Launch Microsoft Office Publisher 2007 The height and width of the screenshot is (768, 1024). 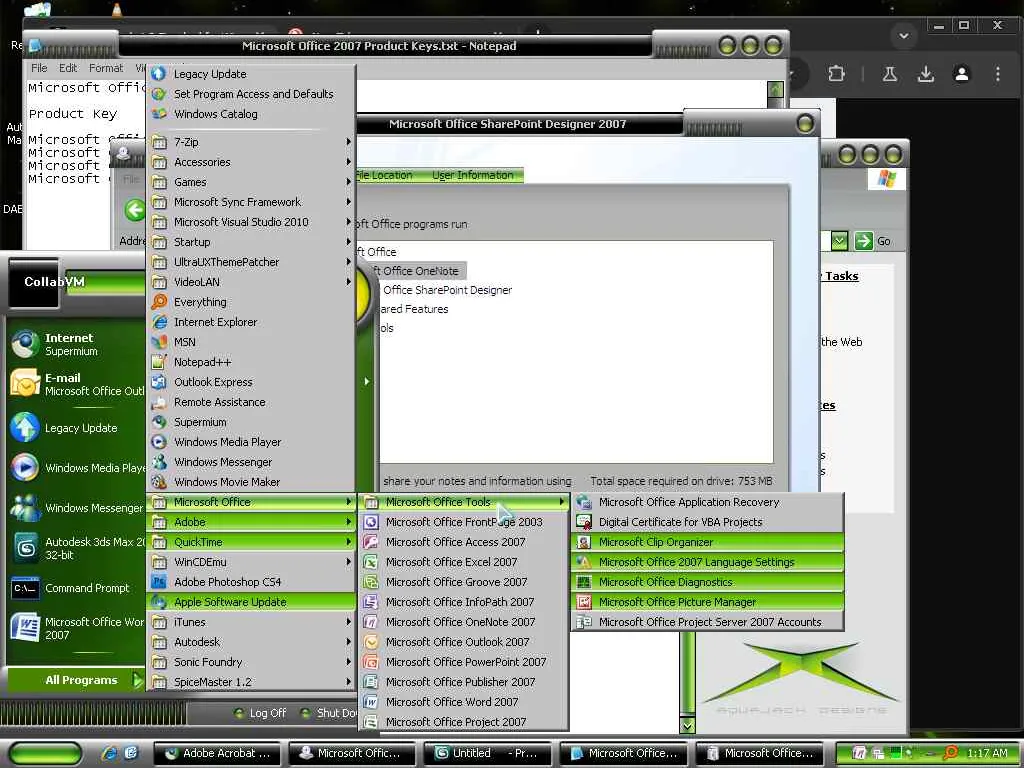coord(464,682)
